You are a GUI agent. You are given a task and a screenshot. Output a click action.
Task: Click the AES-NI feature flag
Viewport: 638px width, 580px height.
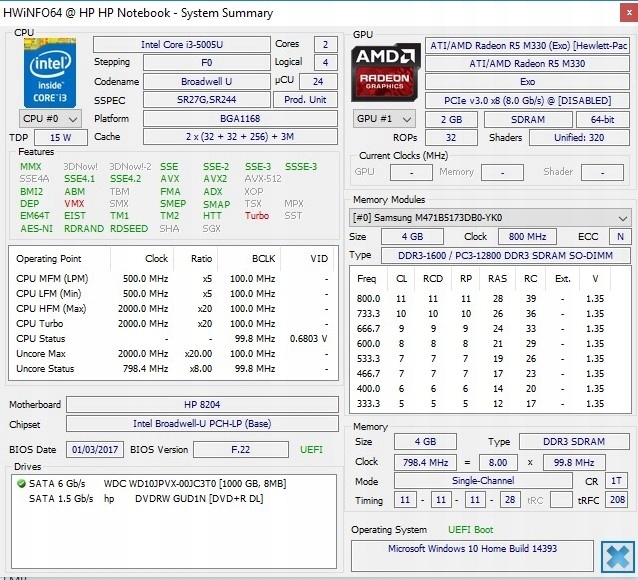point(37,229)
